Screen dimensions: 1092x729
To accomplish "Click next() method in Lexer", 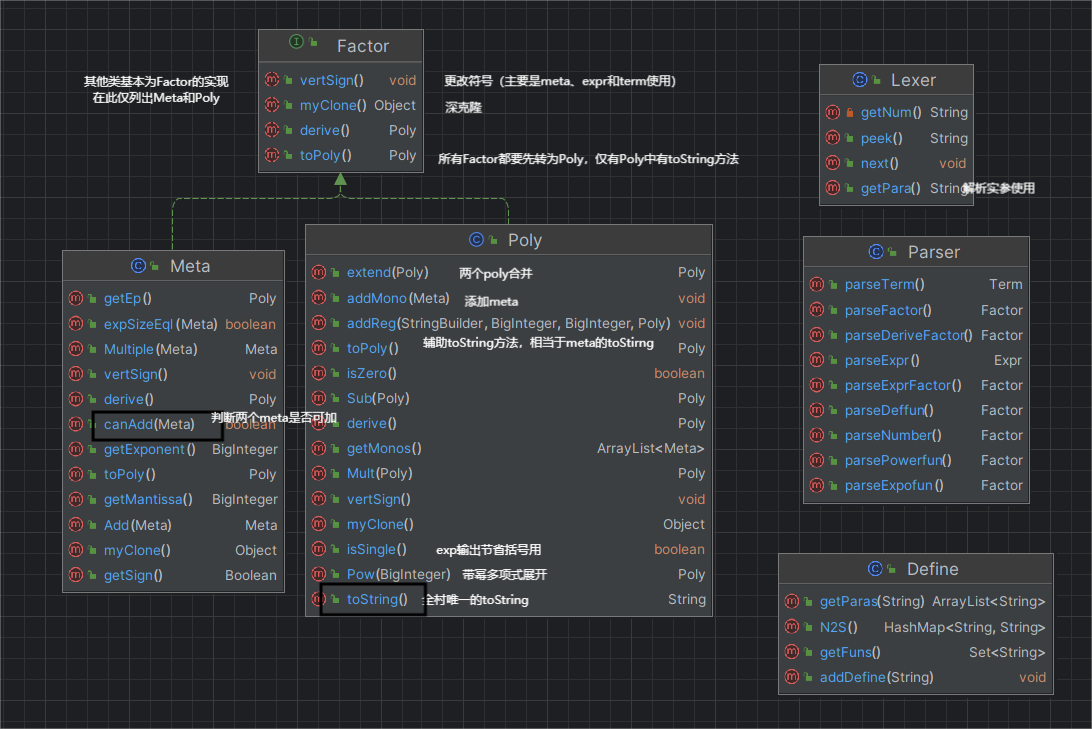I will click(x=880, y=163).
